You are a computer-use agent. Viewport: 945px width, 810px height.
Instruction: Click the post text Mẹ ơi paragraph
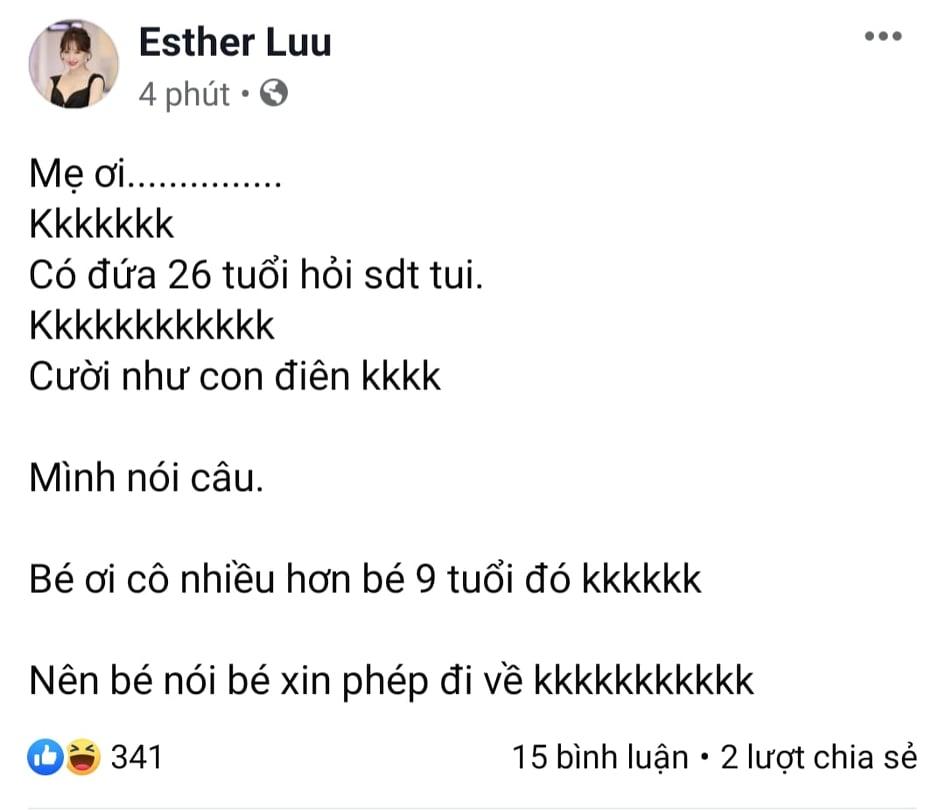[155, 176]
